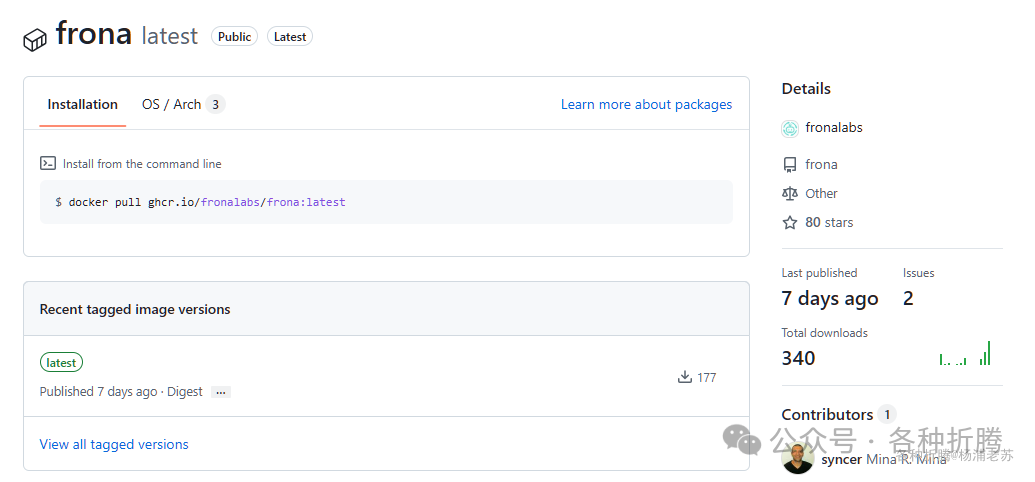Viewport: 1035px width, 482px height.
Task: Click the Latest label badge in header
Action: 290,37
